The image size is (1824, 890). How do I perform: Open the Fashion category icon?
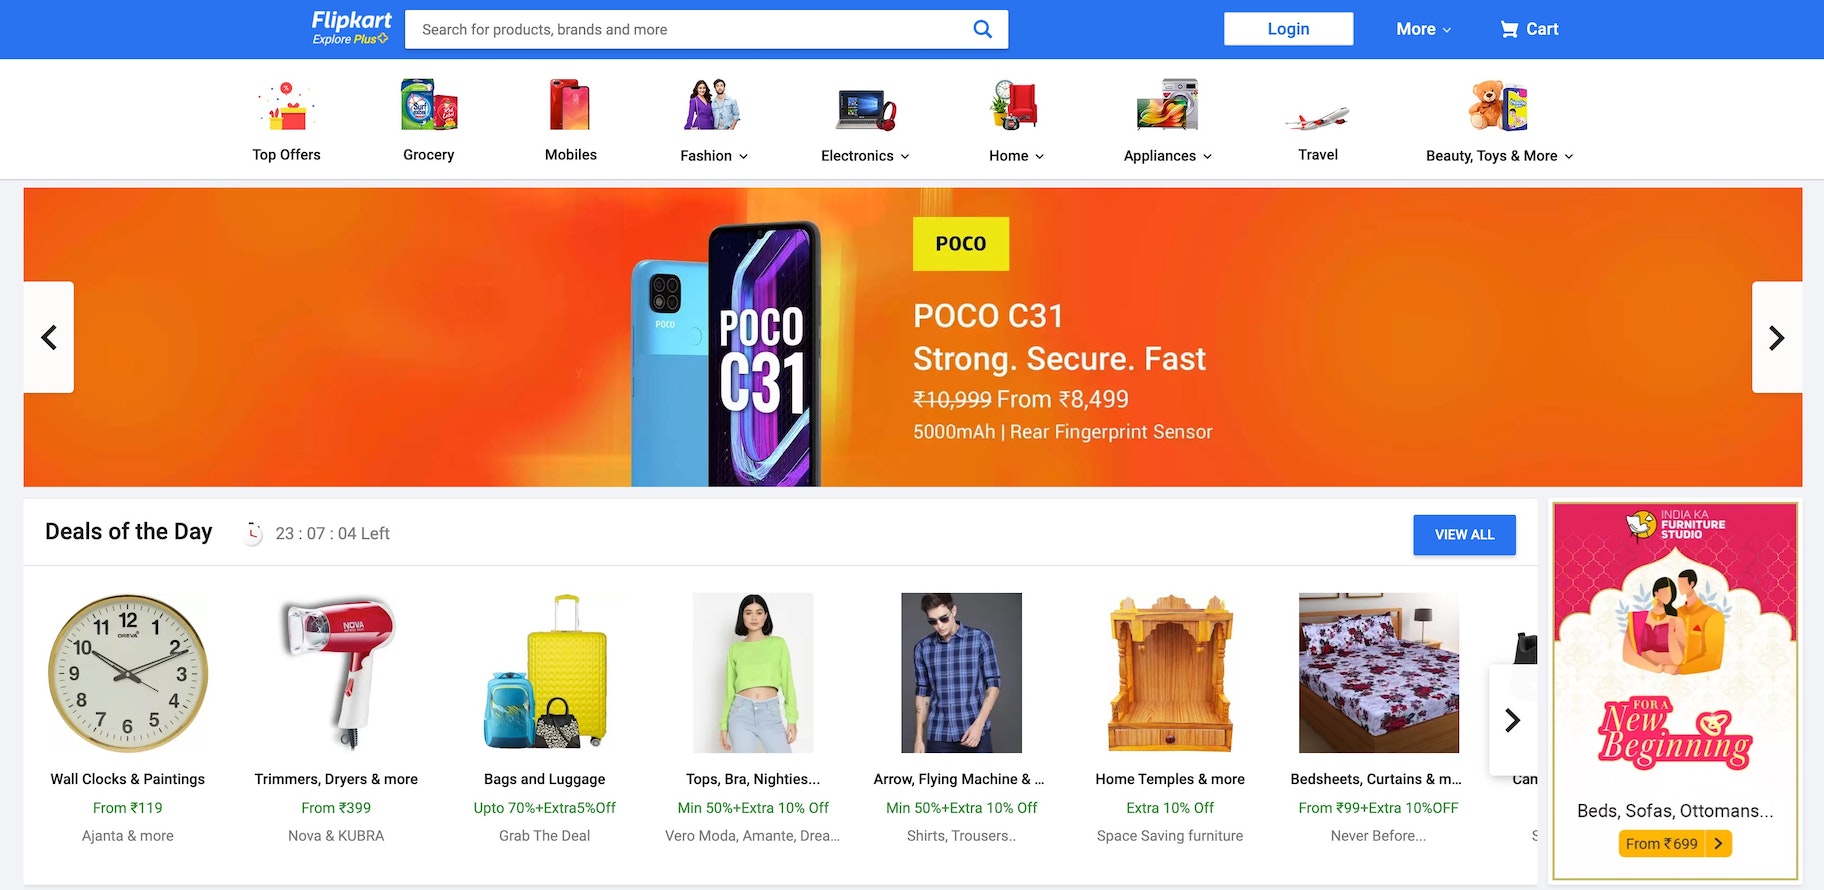coord(713,105)
